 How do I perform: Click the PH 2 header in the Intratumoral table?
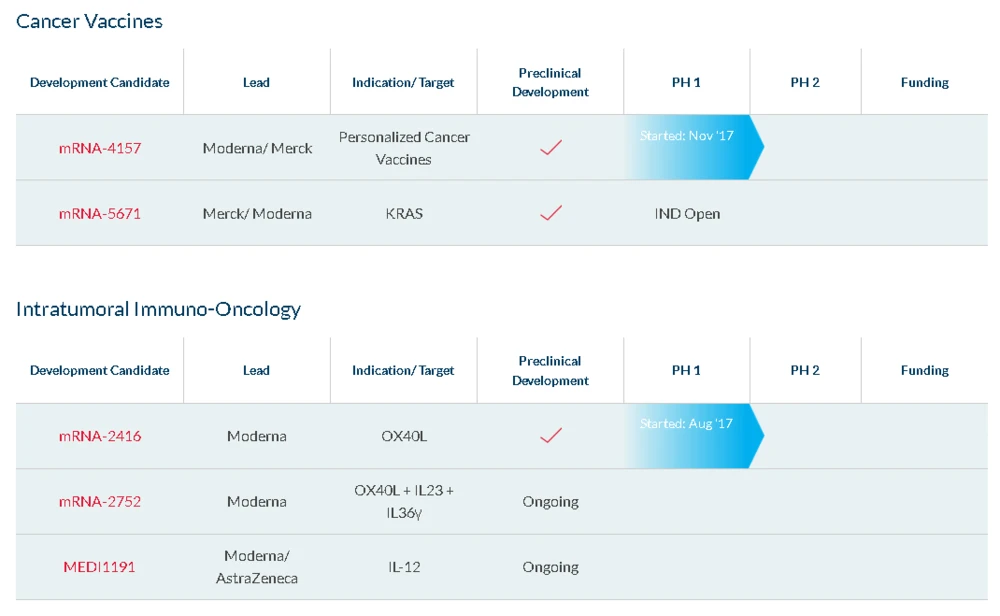click(x=804, y=370)
